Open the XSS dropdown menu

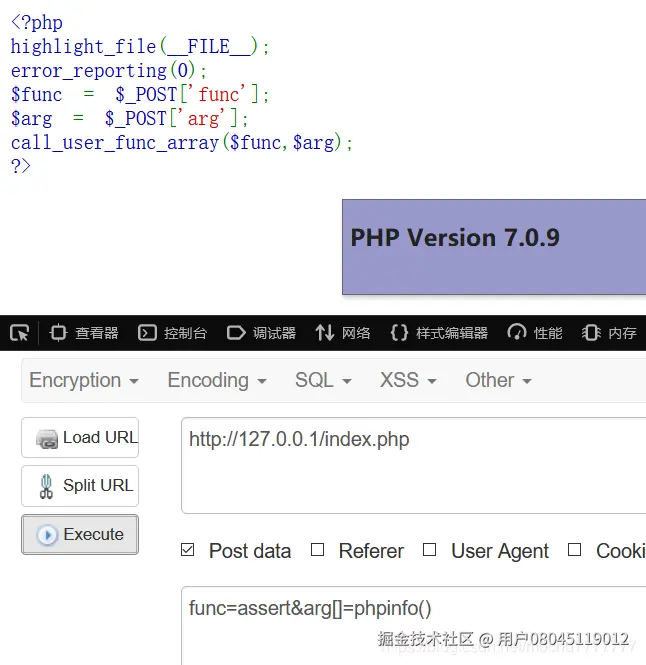coord(408,380)
